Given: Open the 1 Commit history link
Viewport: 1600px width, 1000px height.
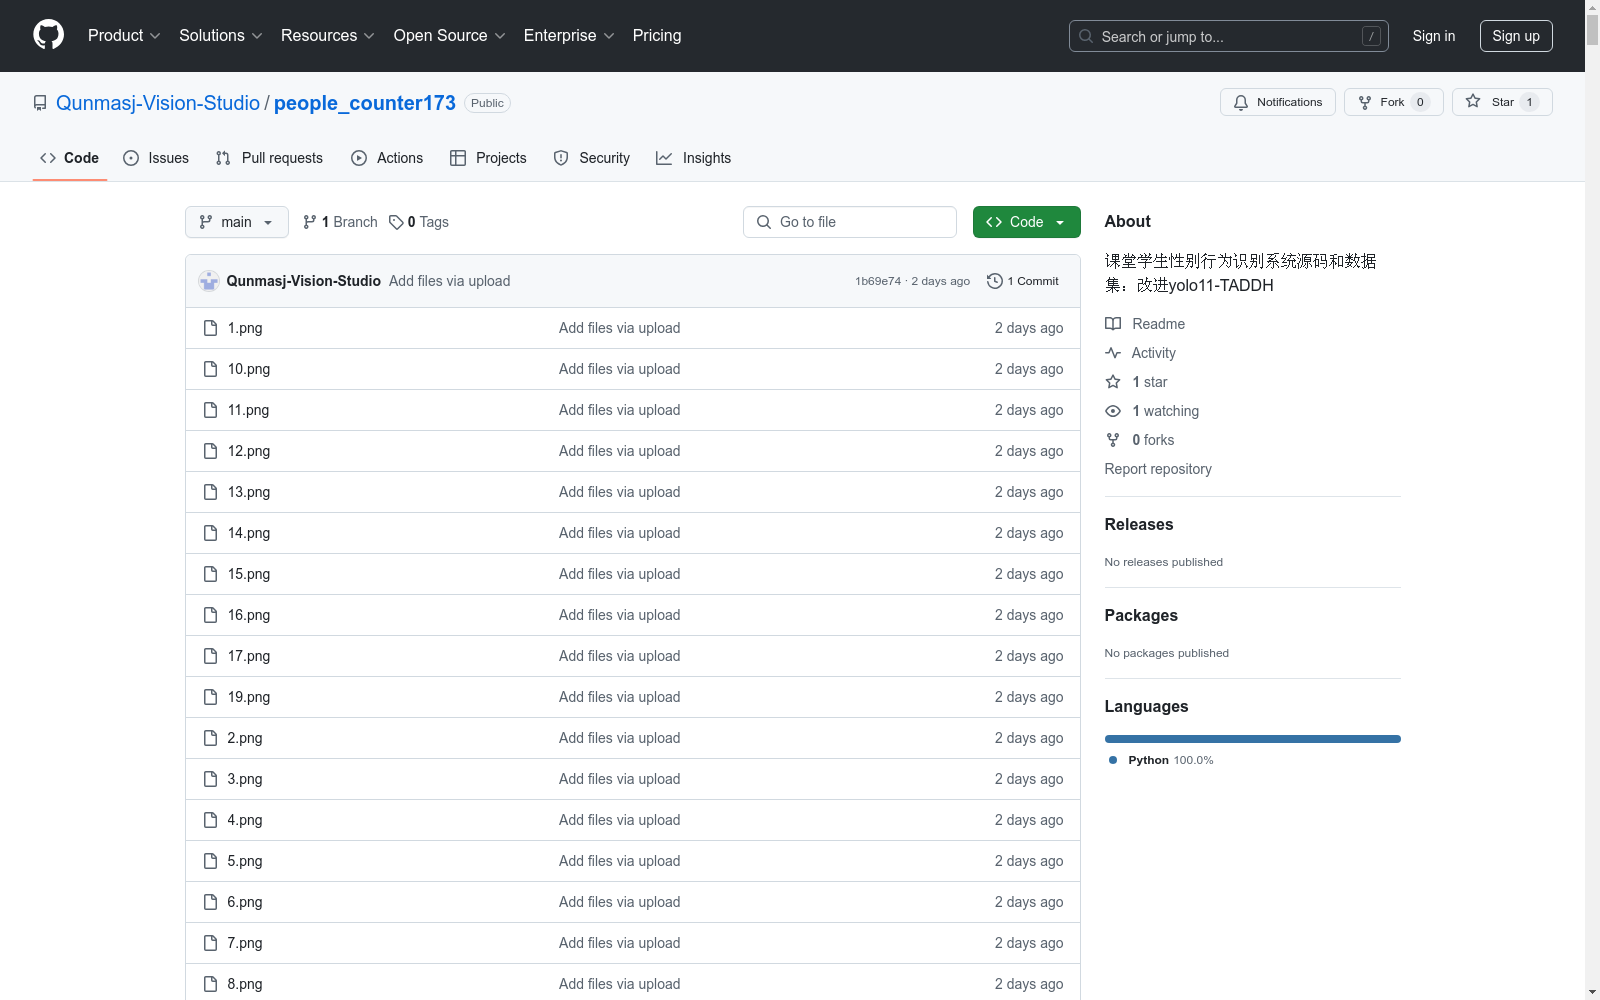Looking at the screenshot, I should [1023, 281].
